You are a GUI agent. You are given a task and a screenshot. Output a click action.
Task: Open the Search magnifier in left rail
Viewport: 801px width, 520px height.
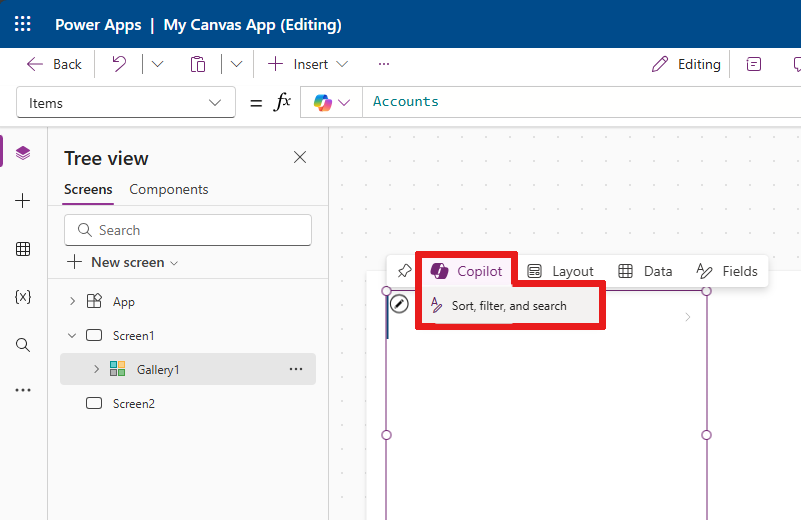click(23, 345)
